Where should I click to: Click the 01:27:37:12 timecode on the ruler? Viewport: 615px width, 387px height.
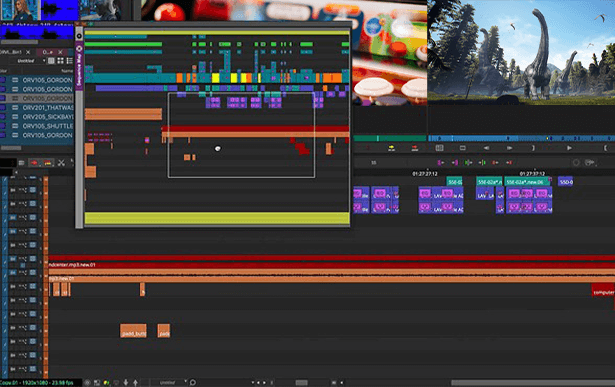pyautogui.click(x=532, y=173)
